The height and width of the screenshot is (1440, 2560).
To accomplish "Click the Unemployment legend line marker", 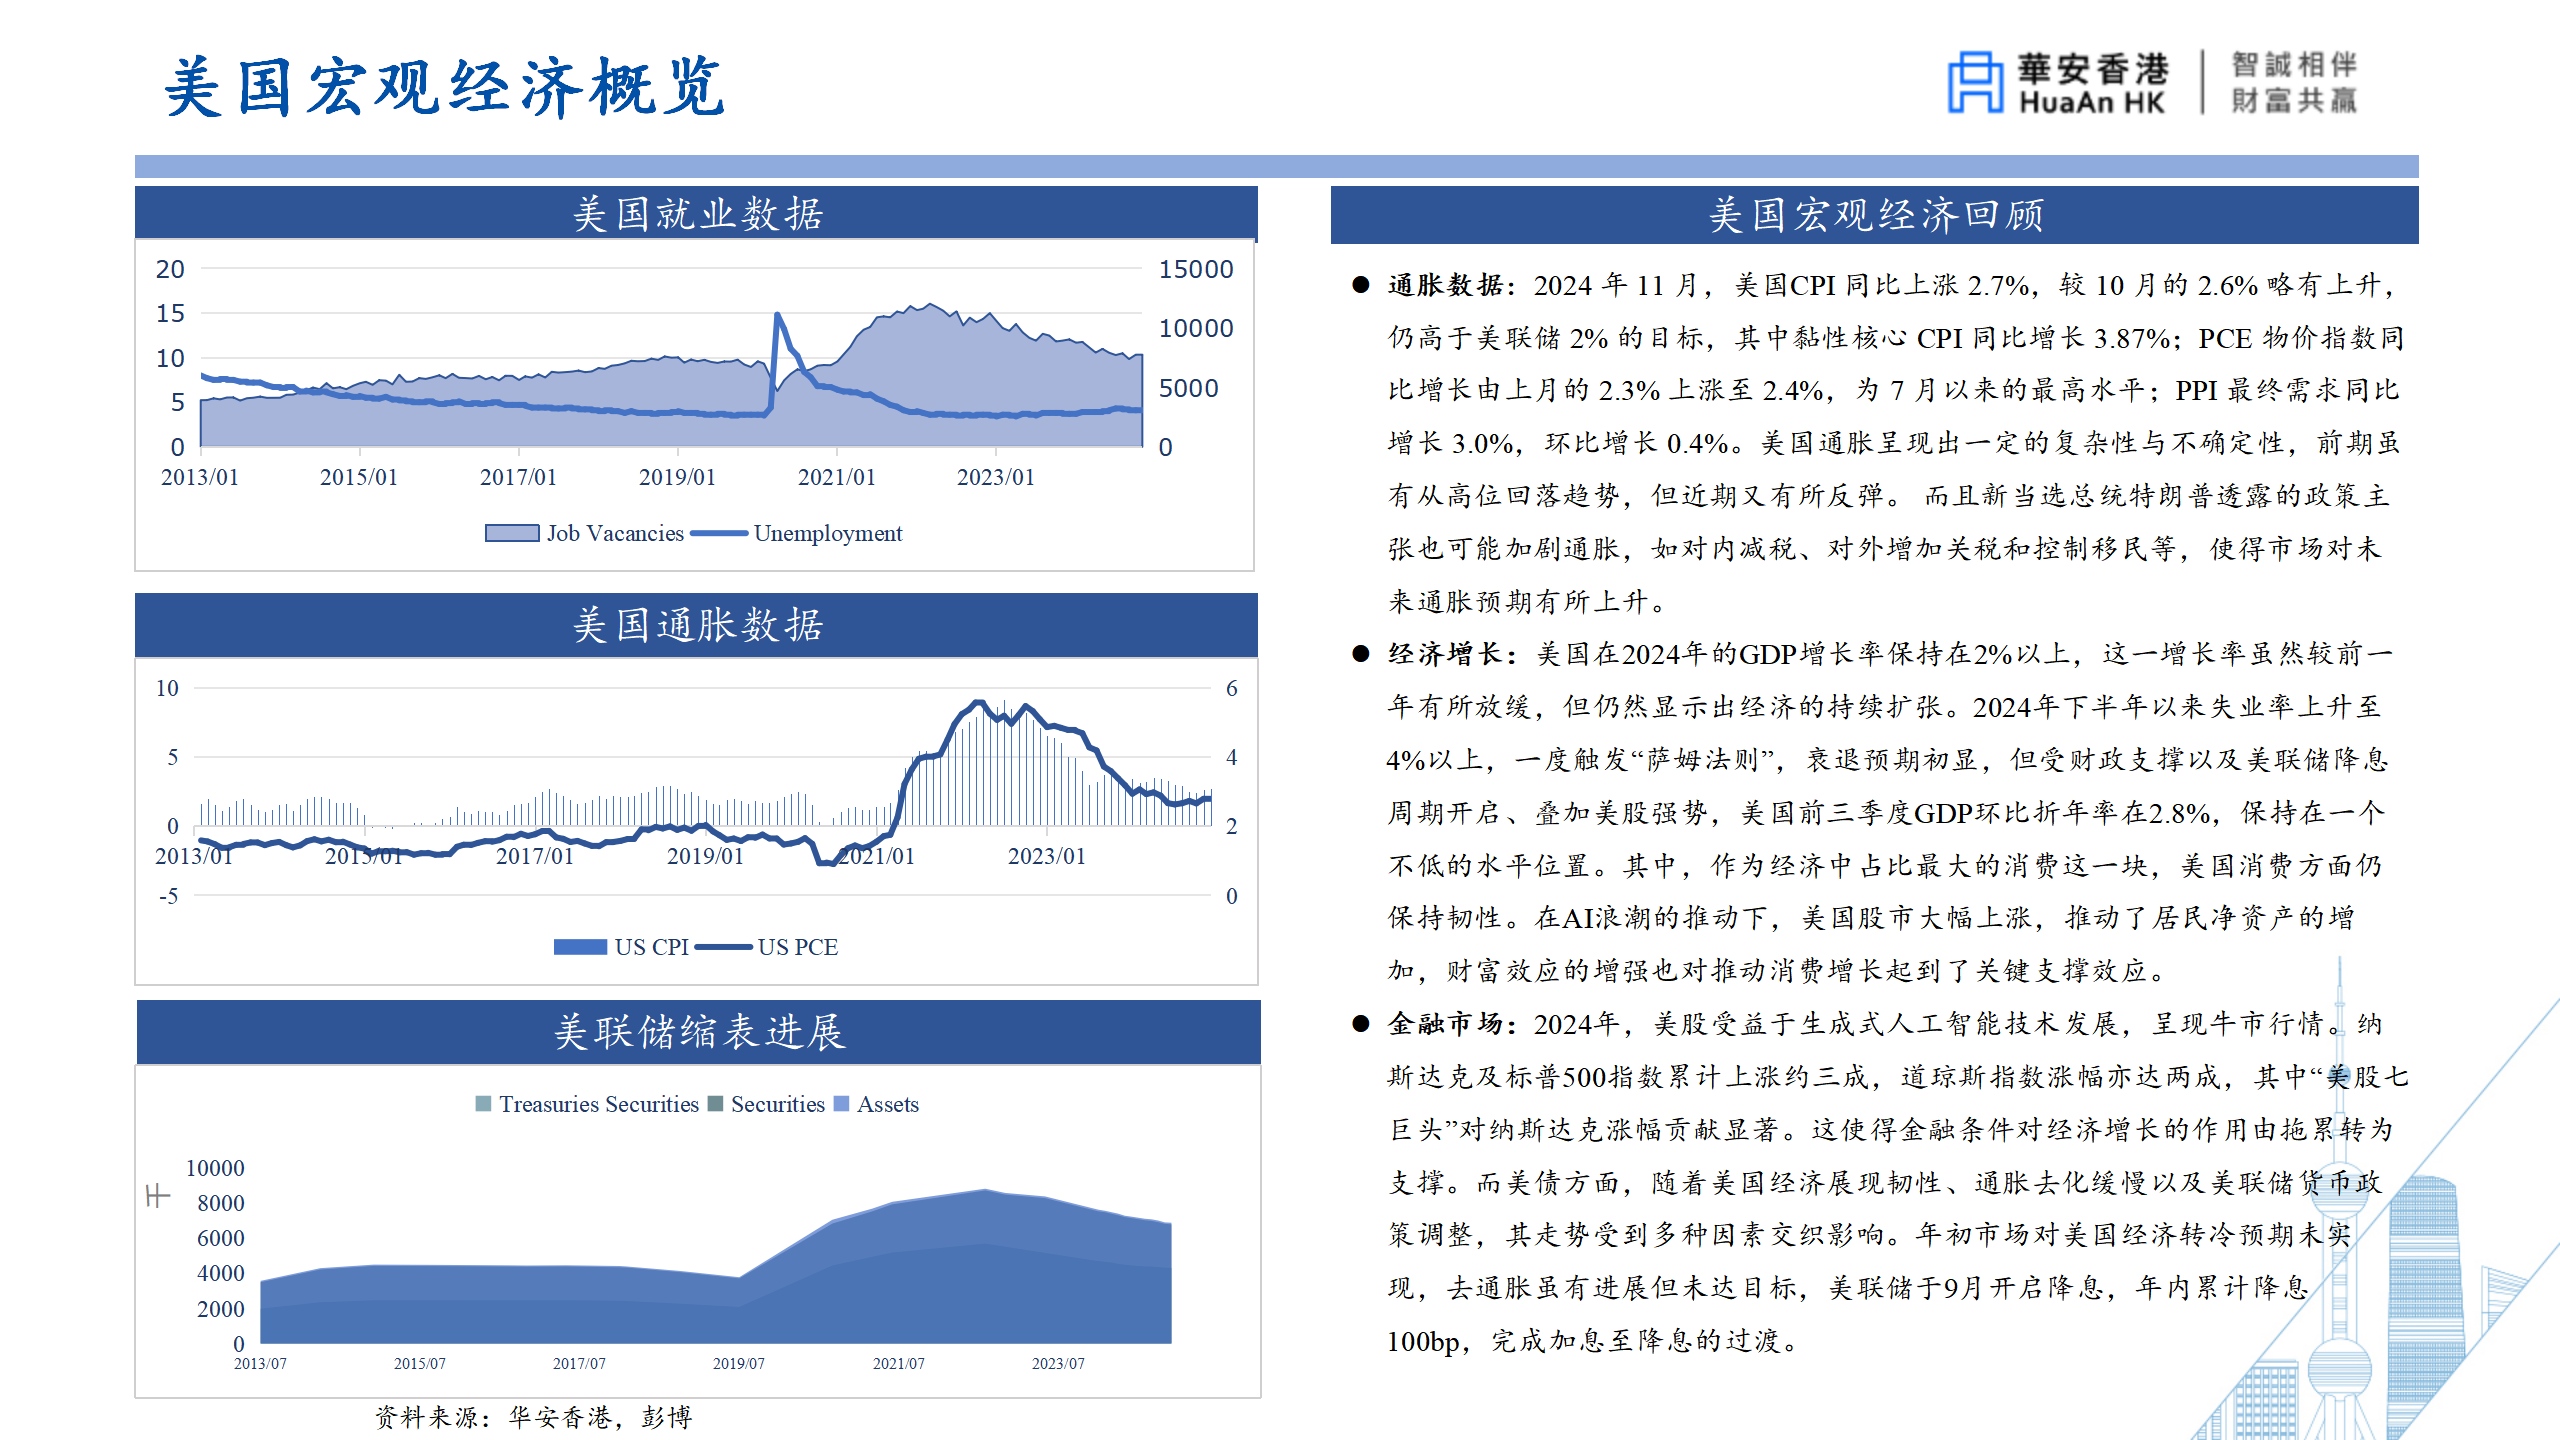I will [x=719, y=533].
